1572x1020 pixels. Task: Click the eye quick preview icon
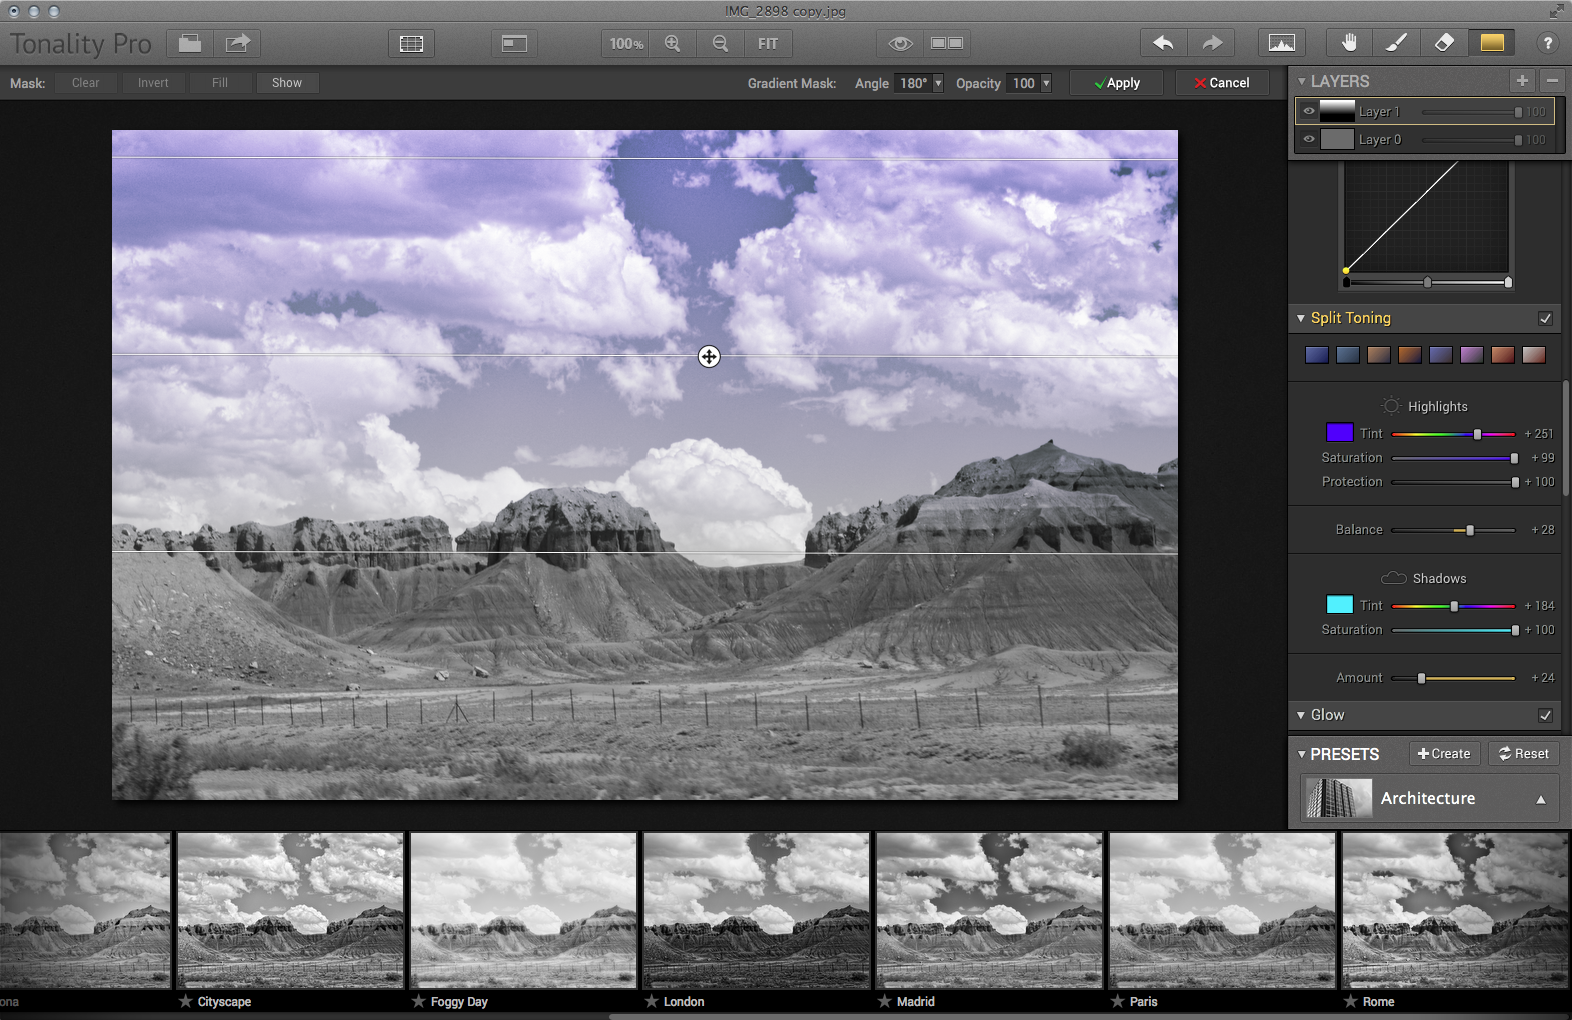[900, 43]
